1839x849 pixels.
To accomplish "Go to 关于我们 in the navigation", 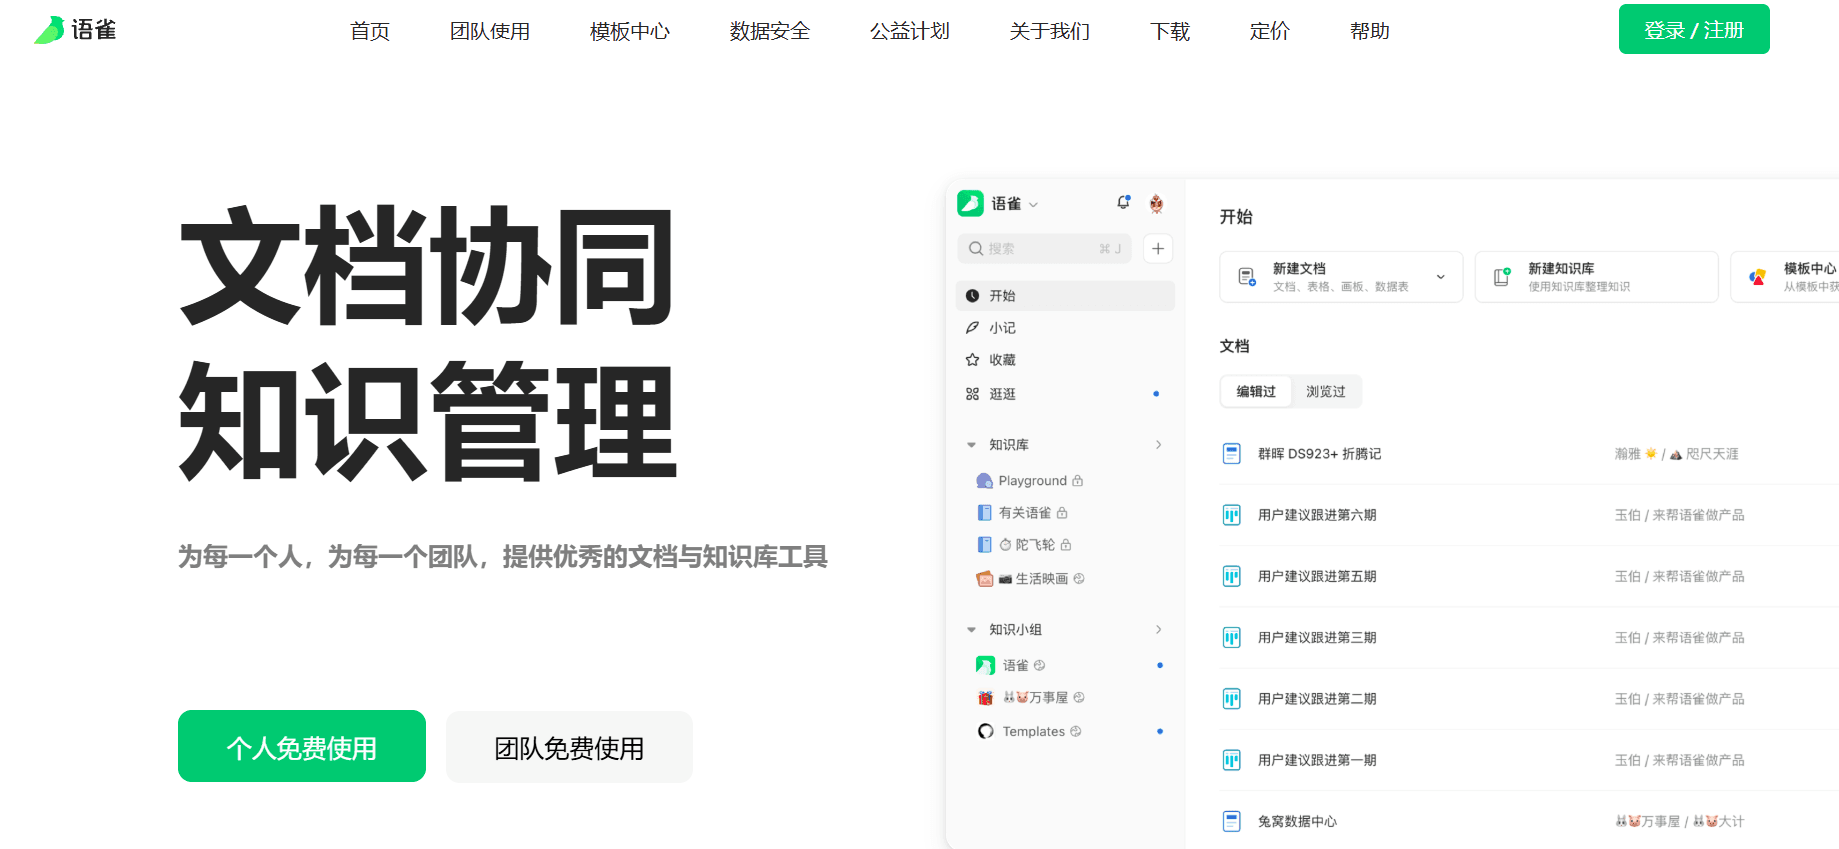I will pyautogui.click(x=1050, y=31).
